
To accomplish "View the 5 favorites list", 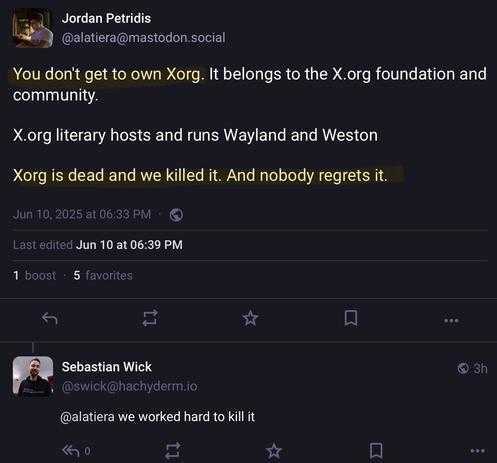I will tap(103, 275).
